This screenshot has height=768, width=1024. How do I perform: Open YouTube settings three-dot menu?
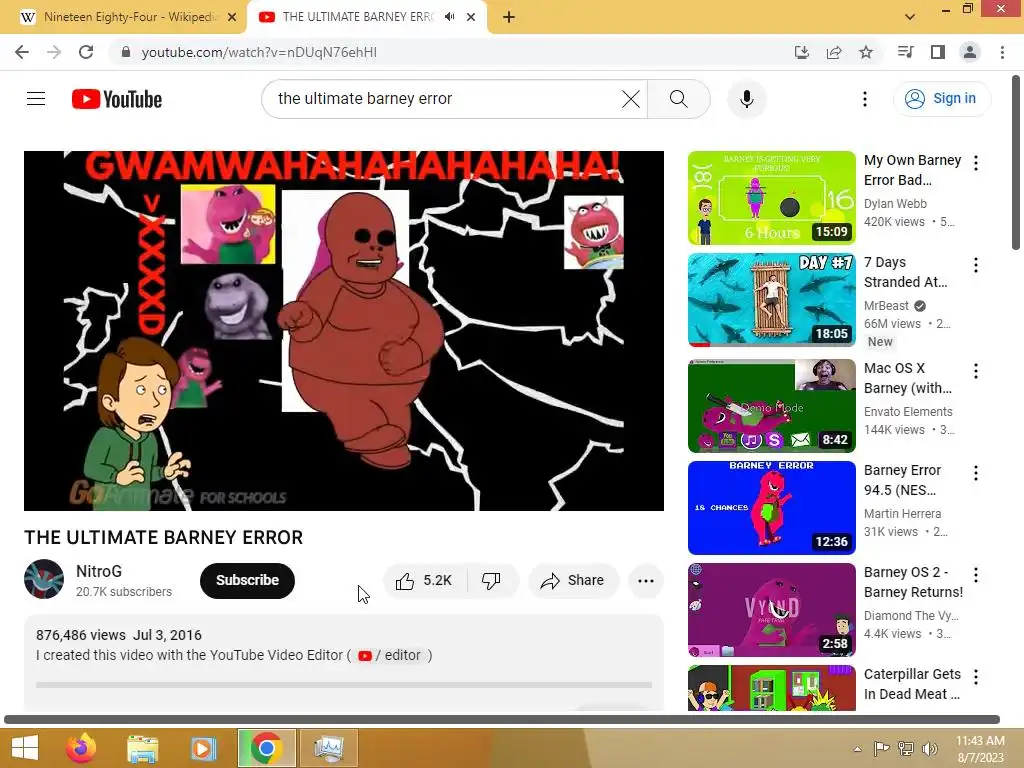[x=865, y=99]
